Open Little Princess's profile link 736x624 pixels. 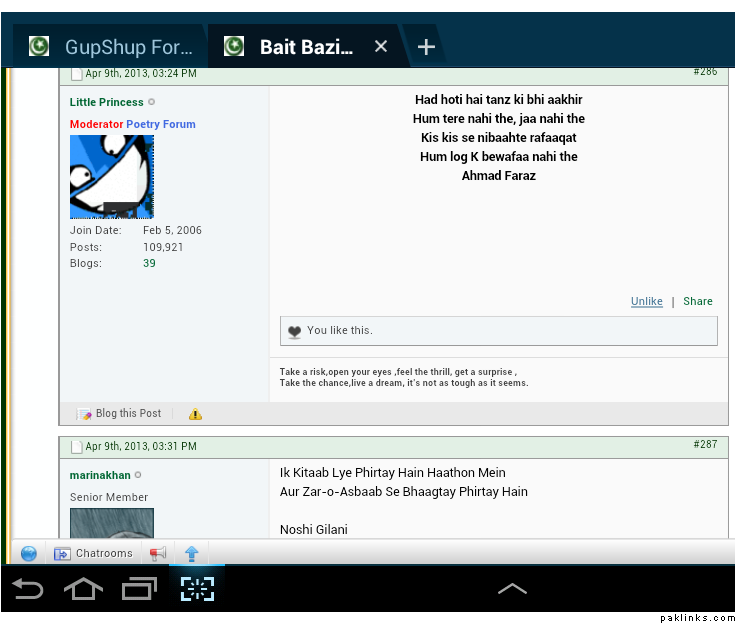point(106,102)
